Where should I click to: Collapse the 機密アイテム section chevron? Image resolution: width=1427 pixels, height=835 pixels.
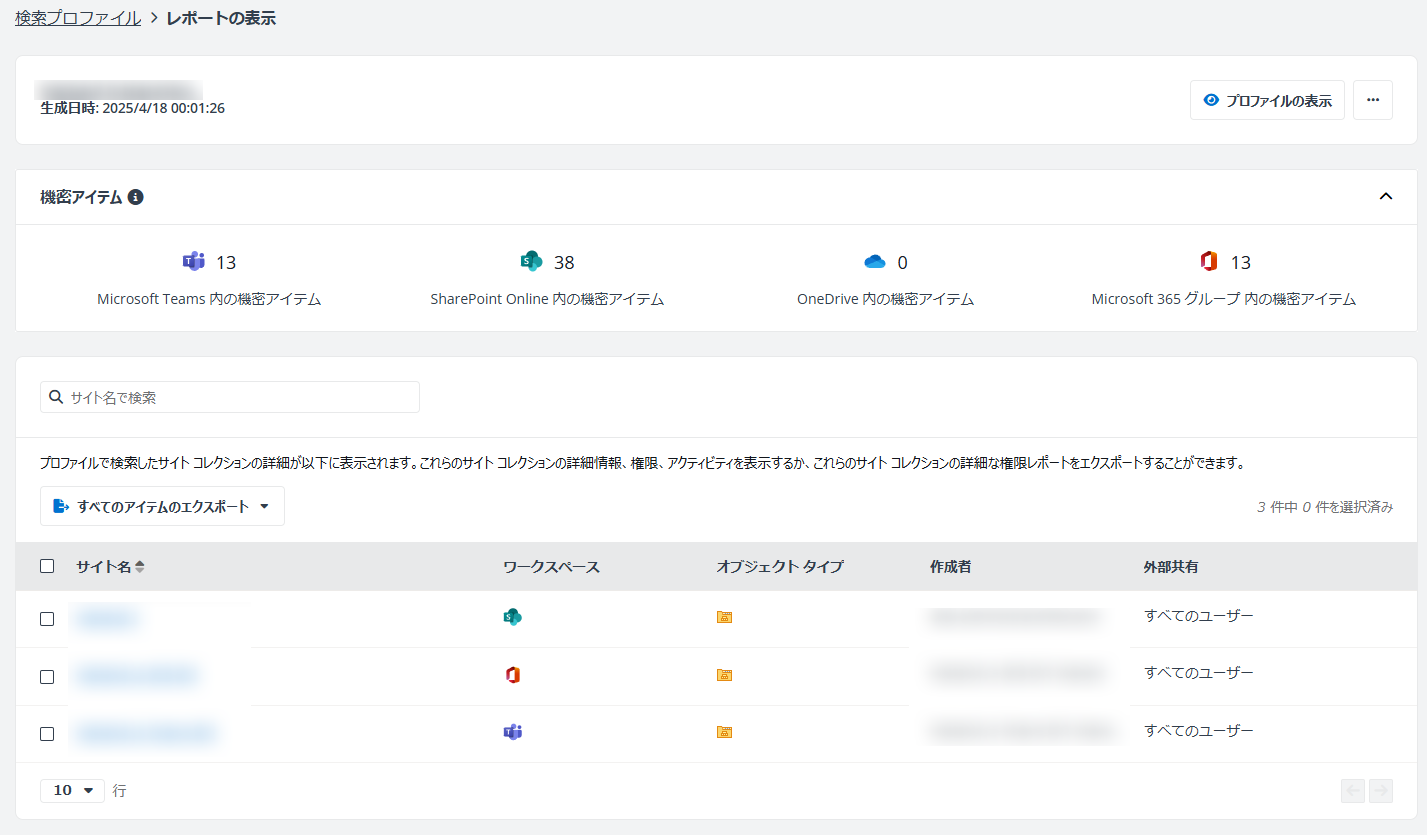[1386, 196]
